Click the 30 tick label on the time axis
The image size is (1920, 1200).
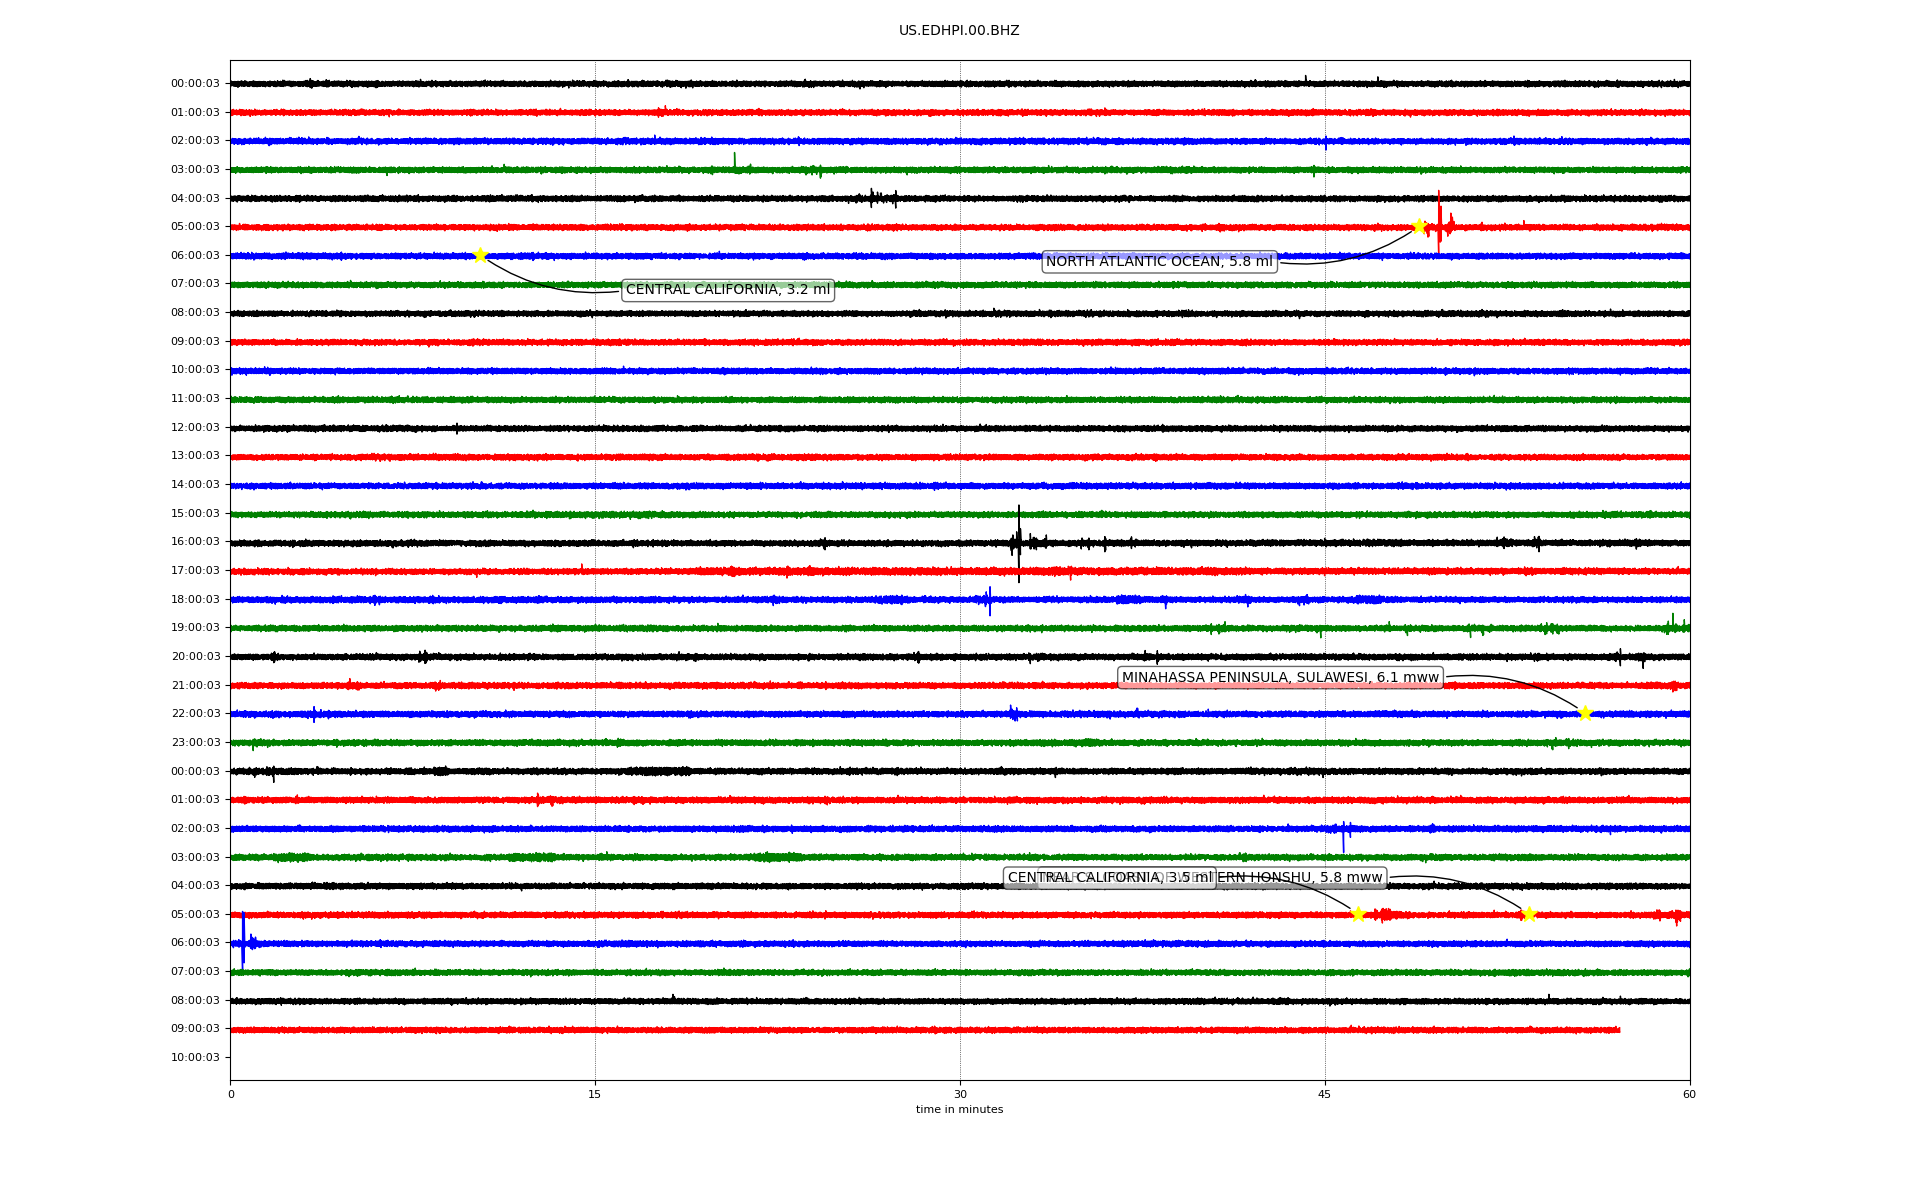tap(960, 1094)
